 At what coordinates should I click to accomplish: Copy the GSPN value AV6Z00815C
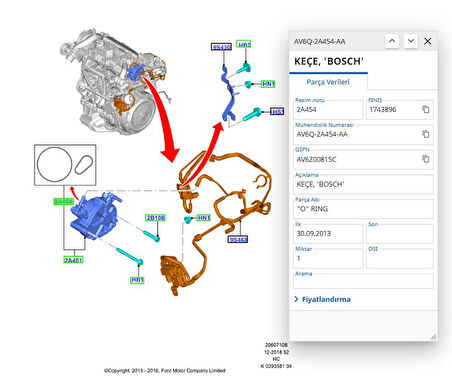click(x=426, y=159)
